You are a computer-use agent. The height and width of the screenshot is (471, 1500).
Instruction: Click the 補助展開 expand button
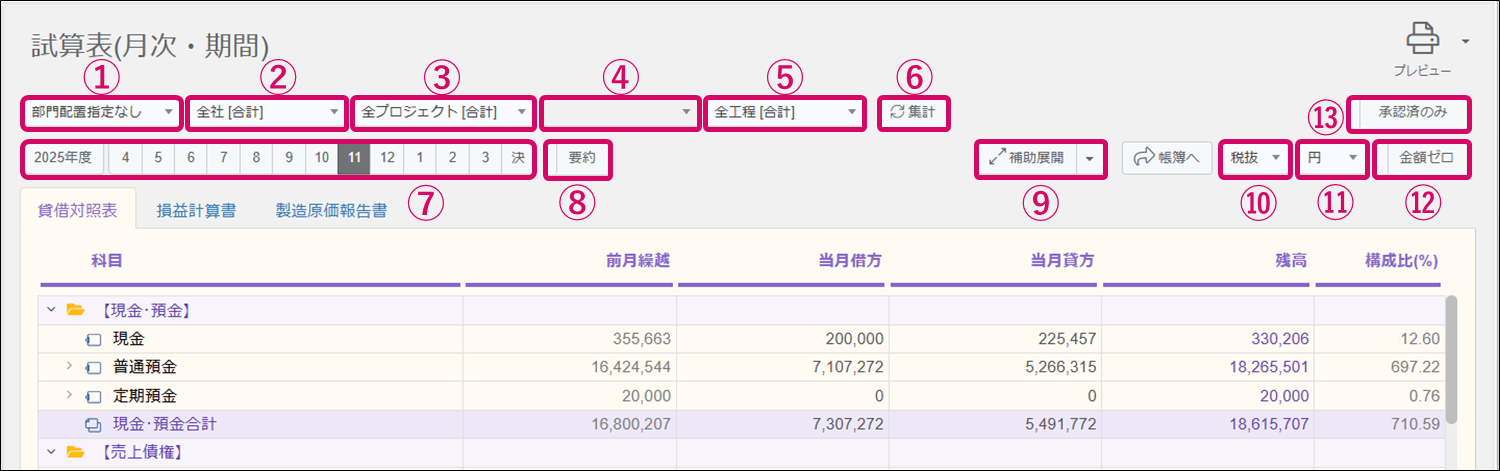[1027, 158]
